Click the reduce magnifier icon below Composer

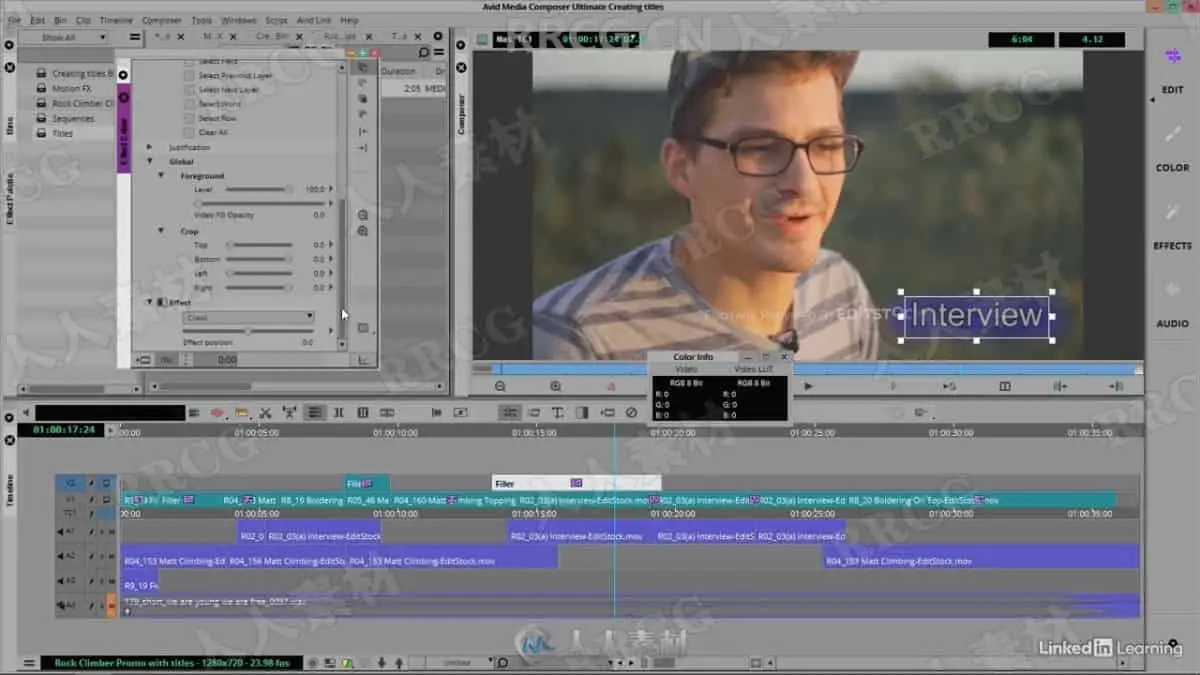pyautogui.click(x=500, y=386)
